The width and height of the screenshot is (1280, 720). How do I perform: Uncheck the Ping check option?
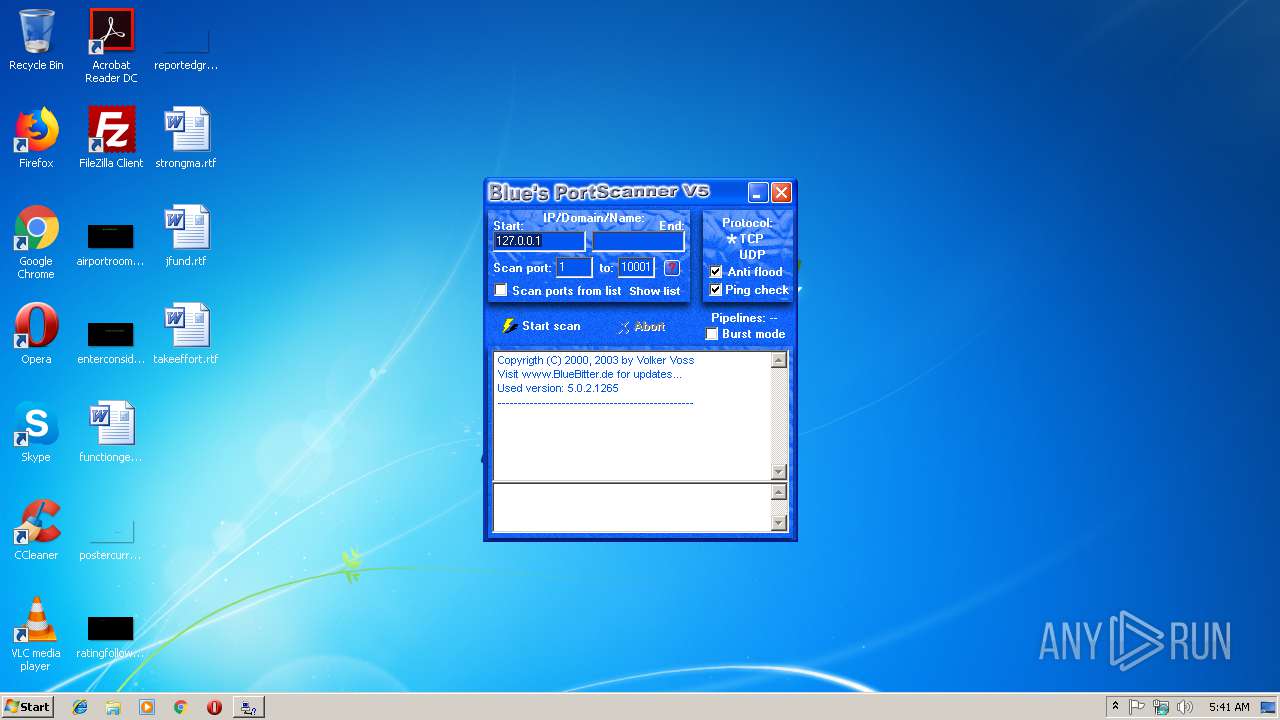pos(715,290)
